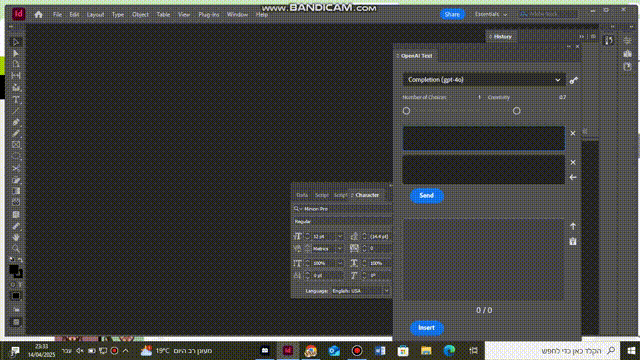Viewport: 640px width, 360px height.
Task: Adjust the Creativity slider handle
Action: (516, 111)
